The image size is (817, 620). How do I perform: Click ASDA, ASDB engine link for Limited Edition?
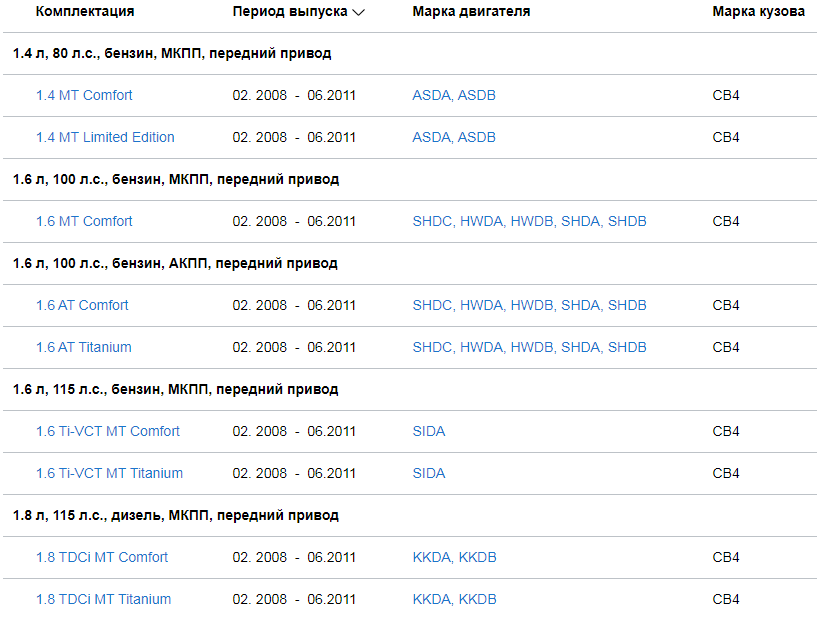[454, 138]
